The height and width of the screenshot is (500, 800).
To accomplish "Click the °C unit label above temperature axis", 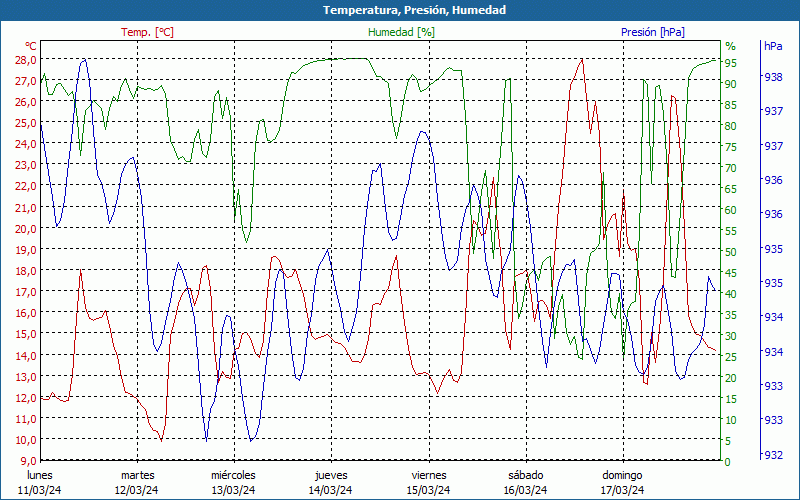I will [x=31, y=45].
